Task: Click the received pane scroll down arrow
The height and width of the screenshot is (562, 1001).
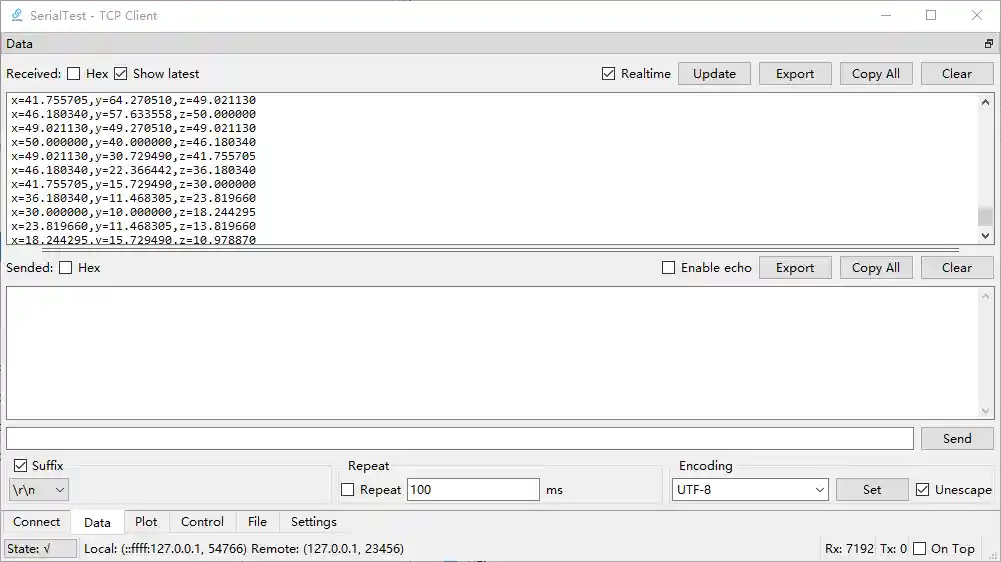Action: 985,236
